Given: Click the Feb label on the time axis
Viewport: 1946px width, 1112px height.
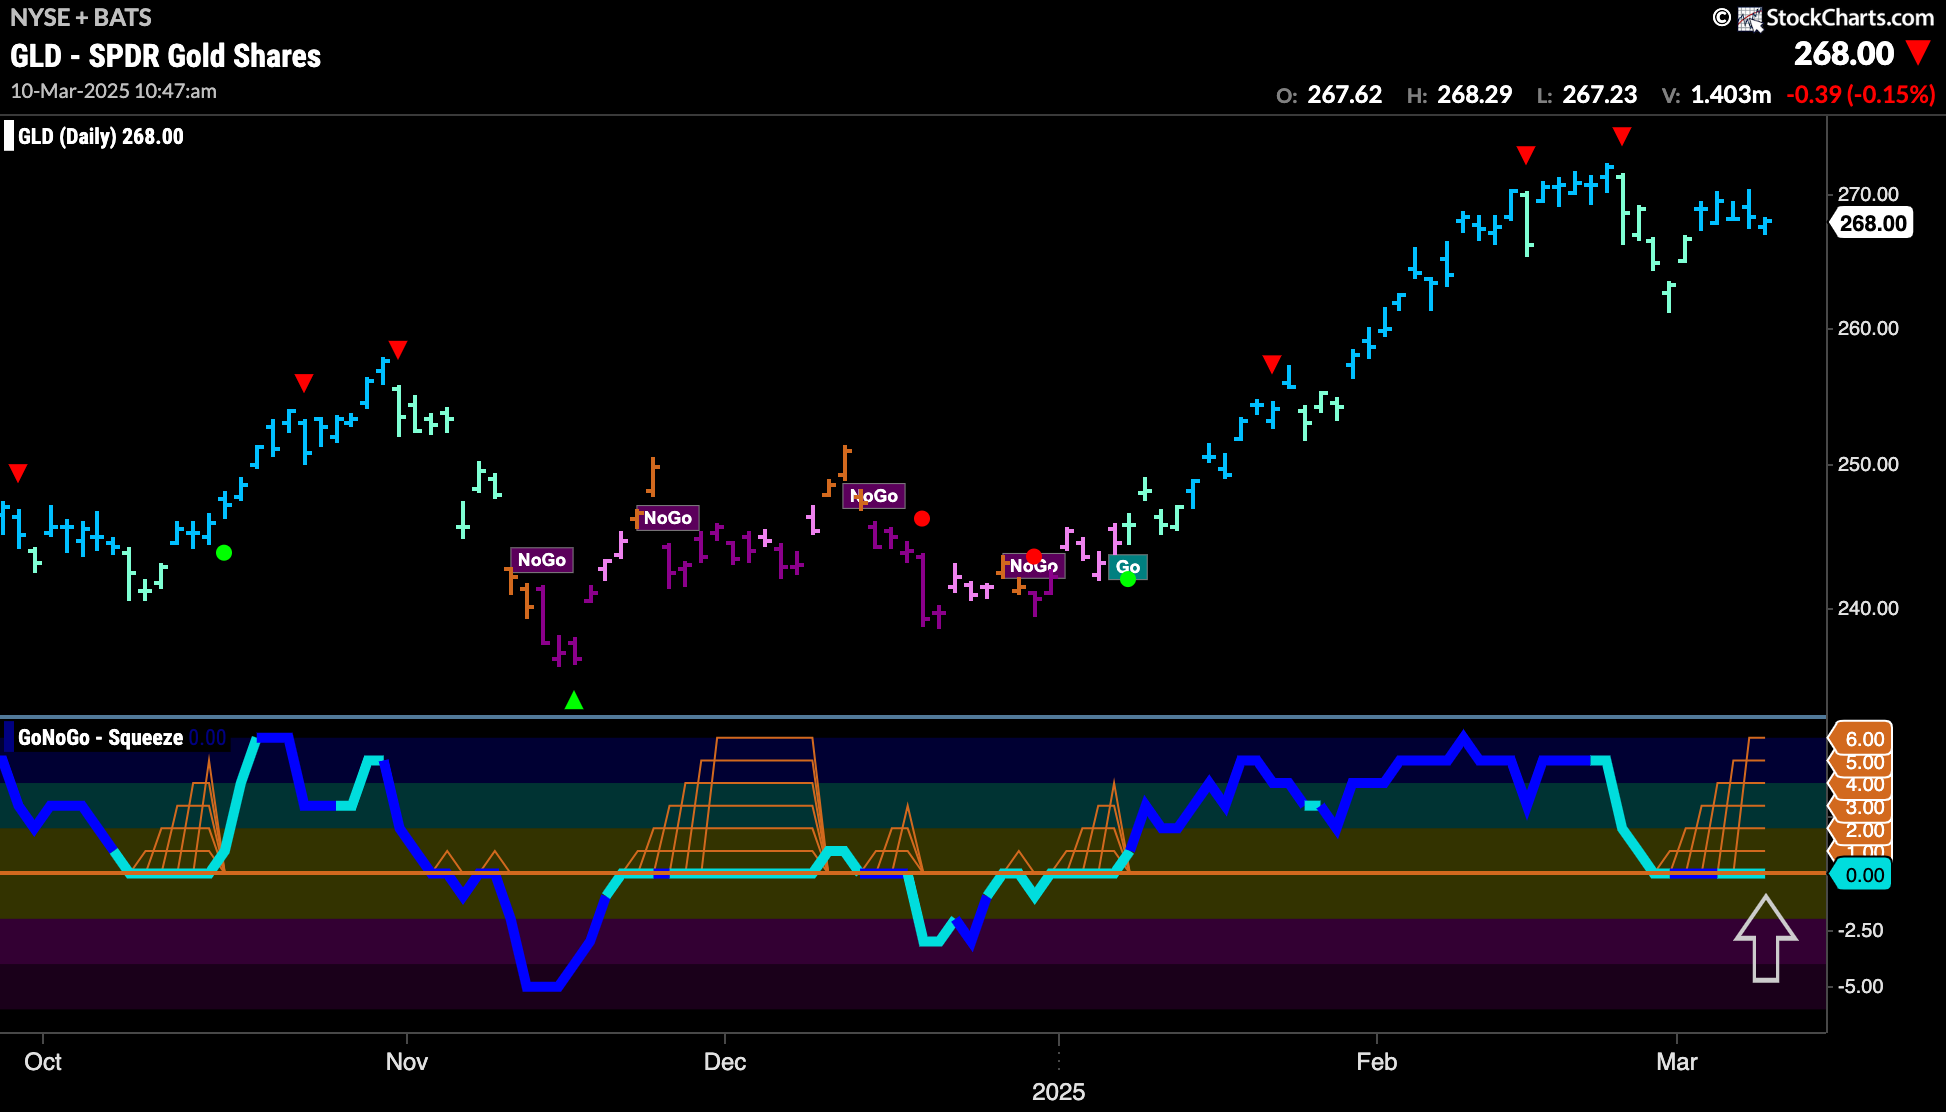Looking at the screenshot, I should point(1376,1062).
